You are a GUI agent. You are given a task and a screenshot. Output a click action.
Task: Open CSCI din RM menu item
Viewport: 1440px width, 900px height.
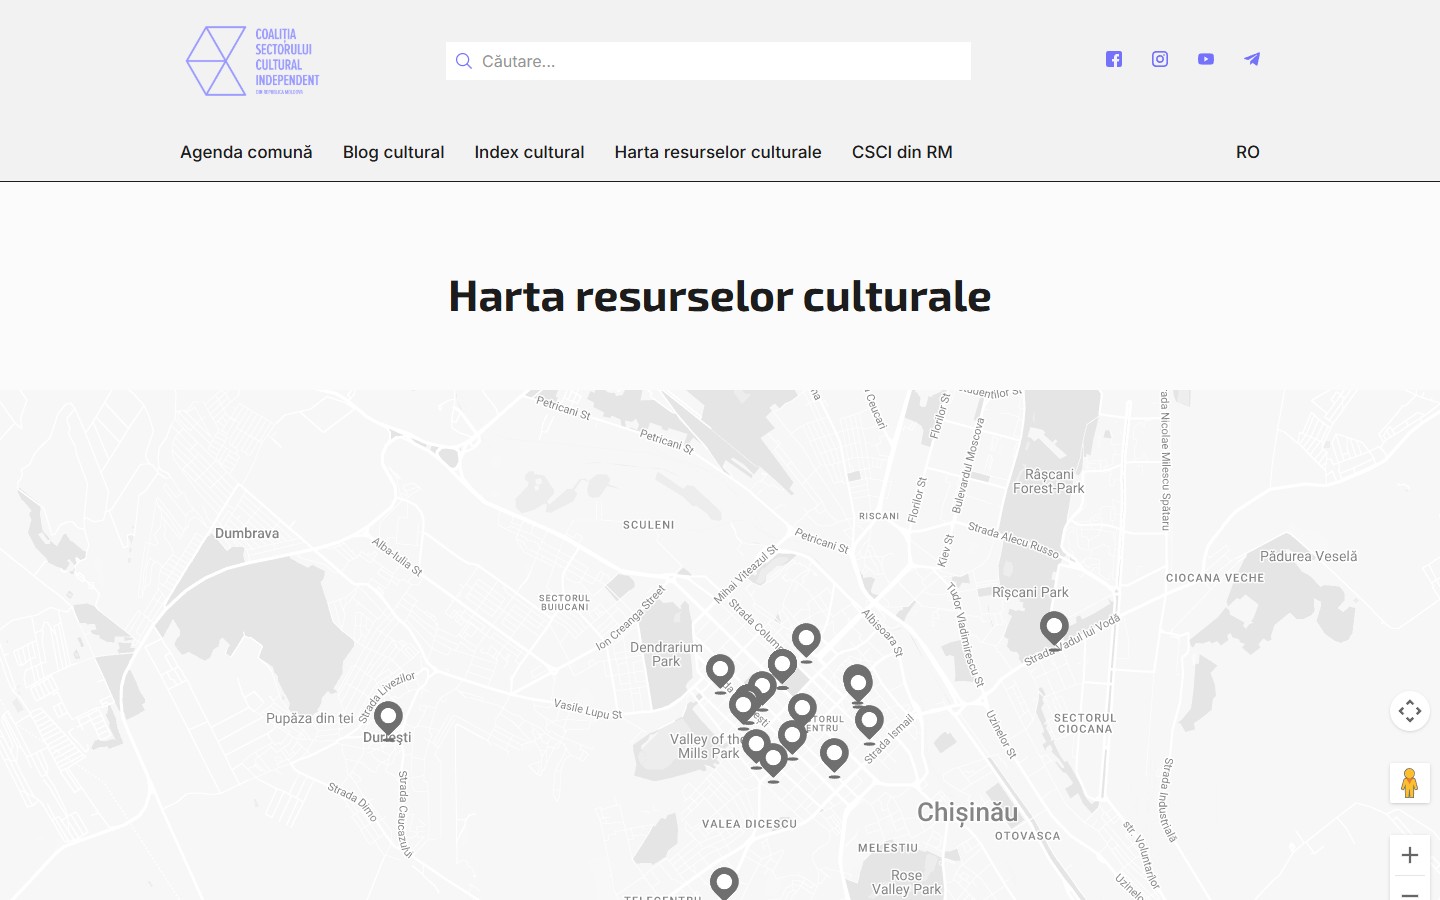tap(902, 152)
